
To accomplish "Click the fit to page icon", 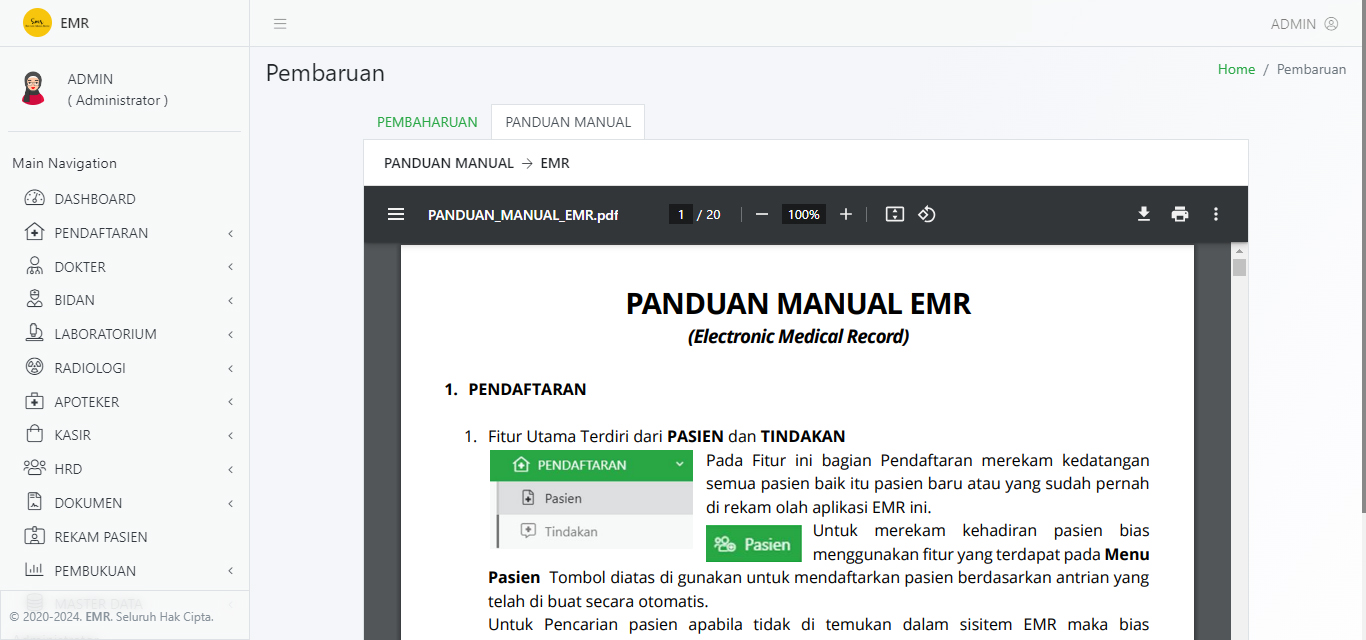I will click(x=895, y=214).
